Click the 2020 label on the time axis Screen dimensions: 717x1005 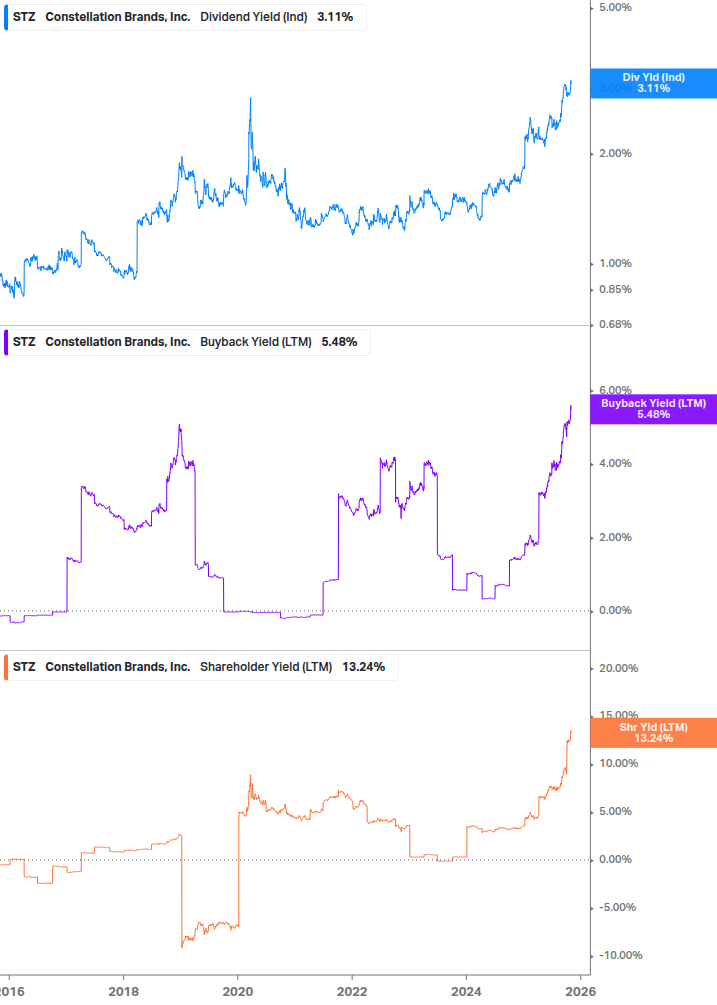click(x=238, y=992)
